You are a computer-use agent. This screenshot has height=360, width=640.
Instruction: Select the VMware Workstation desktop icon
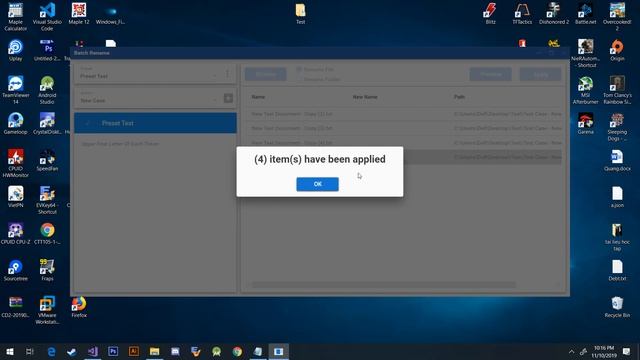(47, 310)
